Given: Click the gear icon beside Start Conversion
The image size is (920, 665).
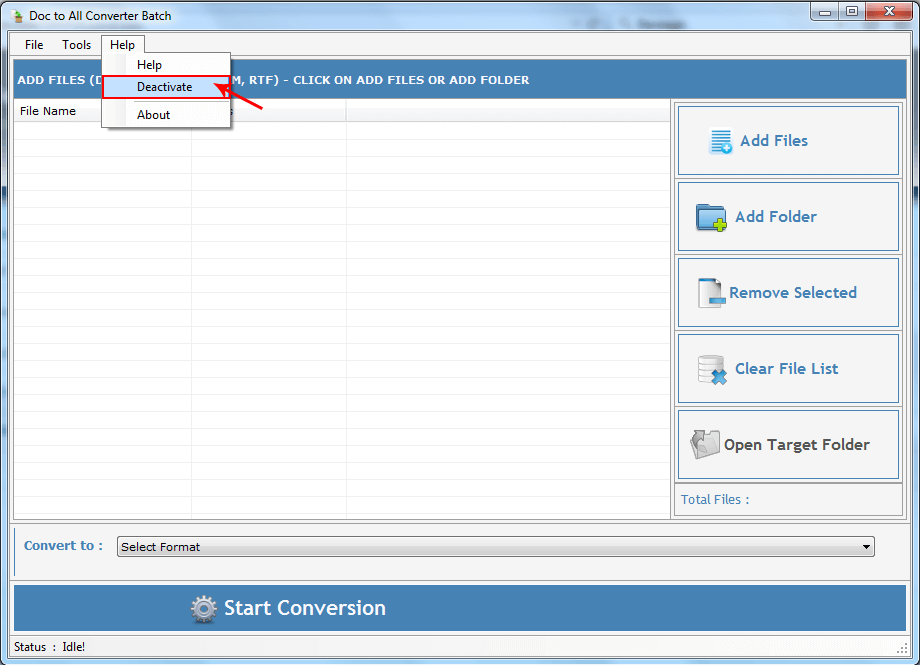Looking at the screenshot, I should point(204,609).
